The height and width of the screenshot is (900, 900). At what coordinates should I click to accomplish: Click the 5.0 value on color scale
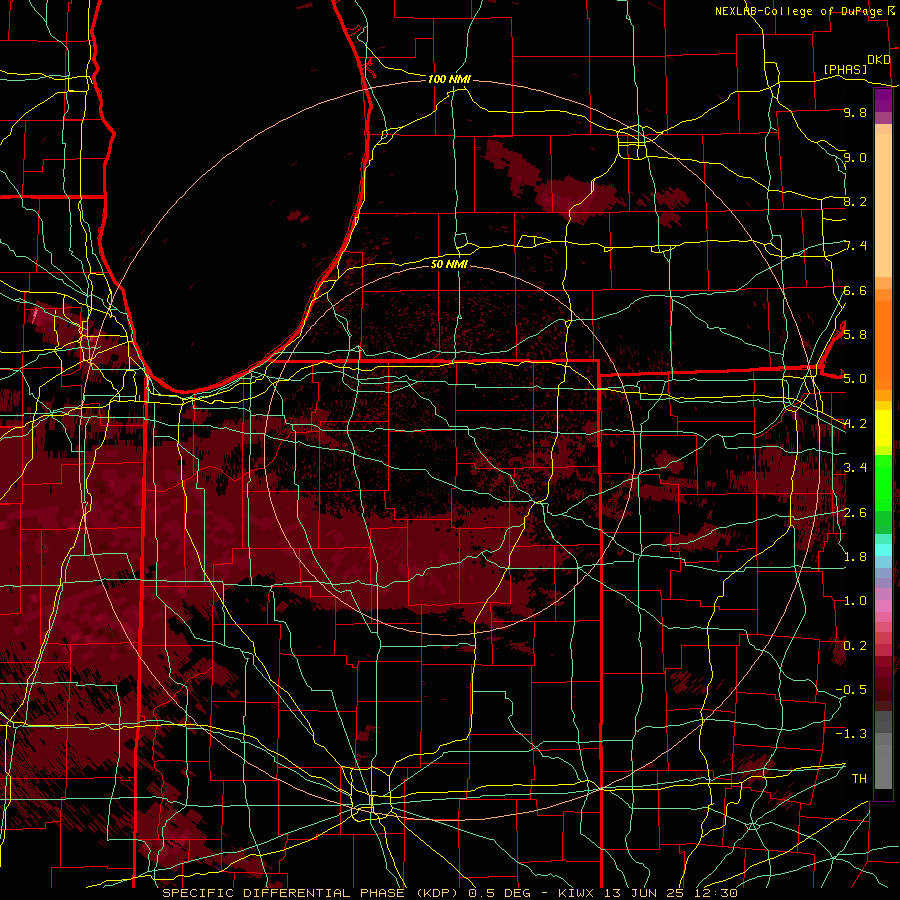tap(855, 379)
